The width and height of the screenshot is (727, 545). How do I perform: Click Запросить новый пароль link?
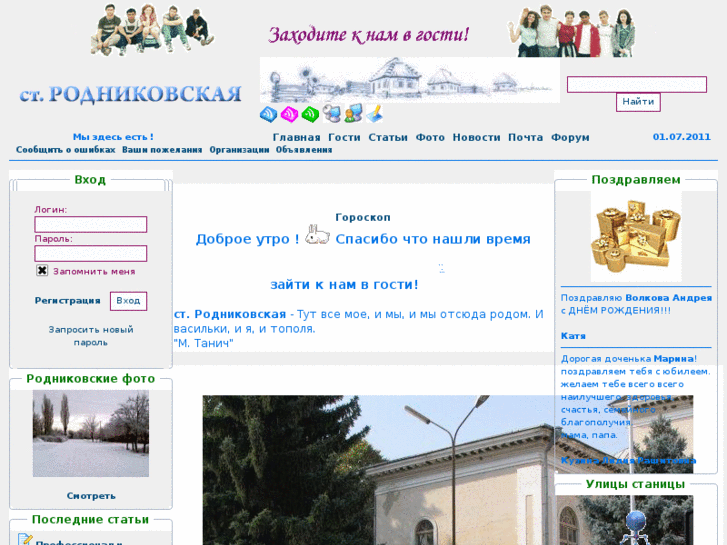[91, 336]
